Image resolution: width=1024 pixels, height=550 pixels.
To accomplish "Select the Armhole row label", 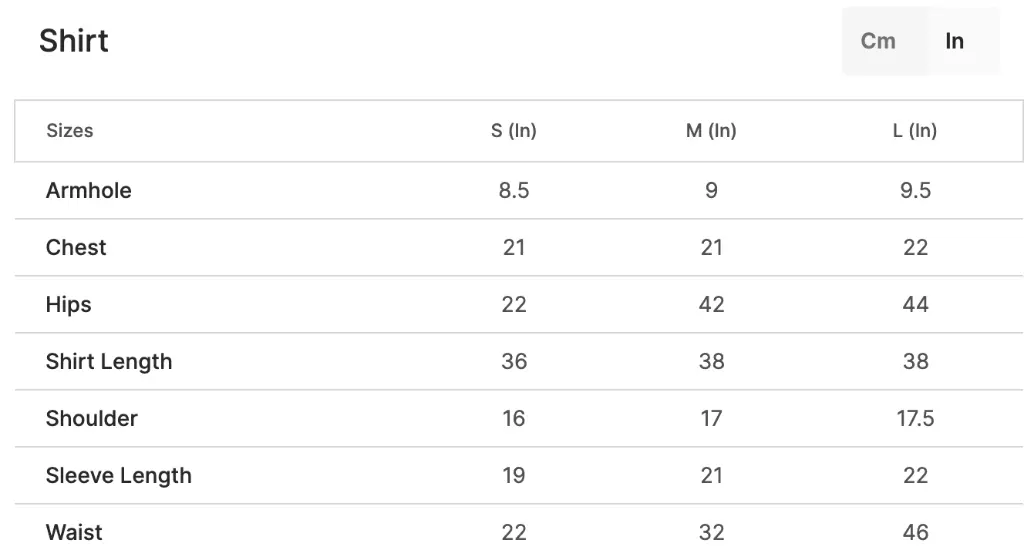I will pyautogui.click(x=89, y=191).
